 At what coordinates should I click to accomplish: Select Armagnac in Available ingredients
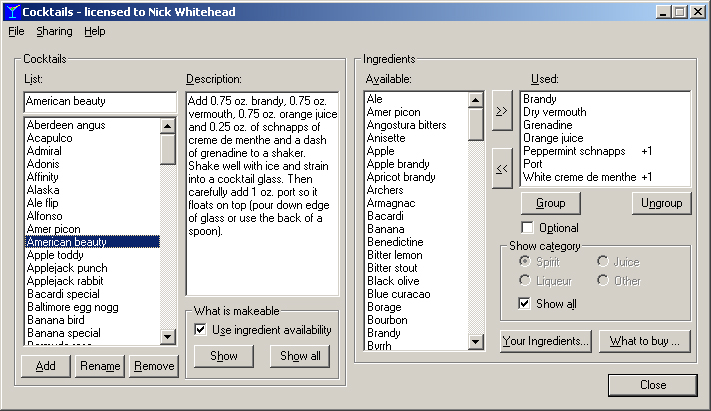(x=416, y=203)
